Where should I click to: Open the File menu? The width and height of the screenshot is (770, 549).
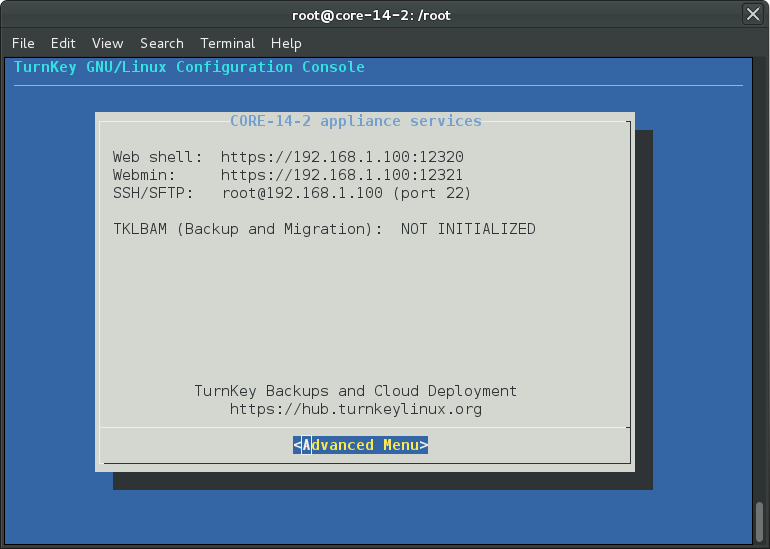pos(23,43)
